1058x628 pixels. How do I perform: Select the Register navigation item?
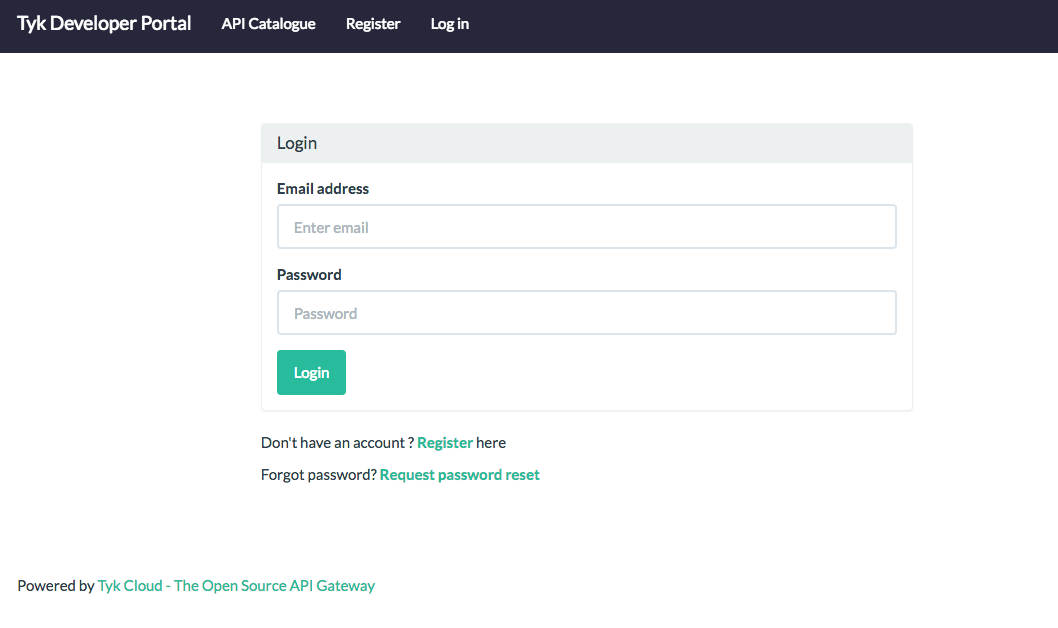point(373,23)
